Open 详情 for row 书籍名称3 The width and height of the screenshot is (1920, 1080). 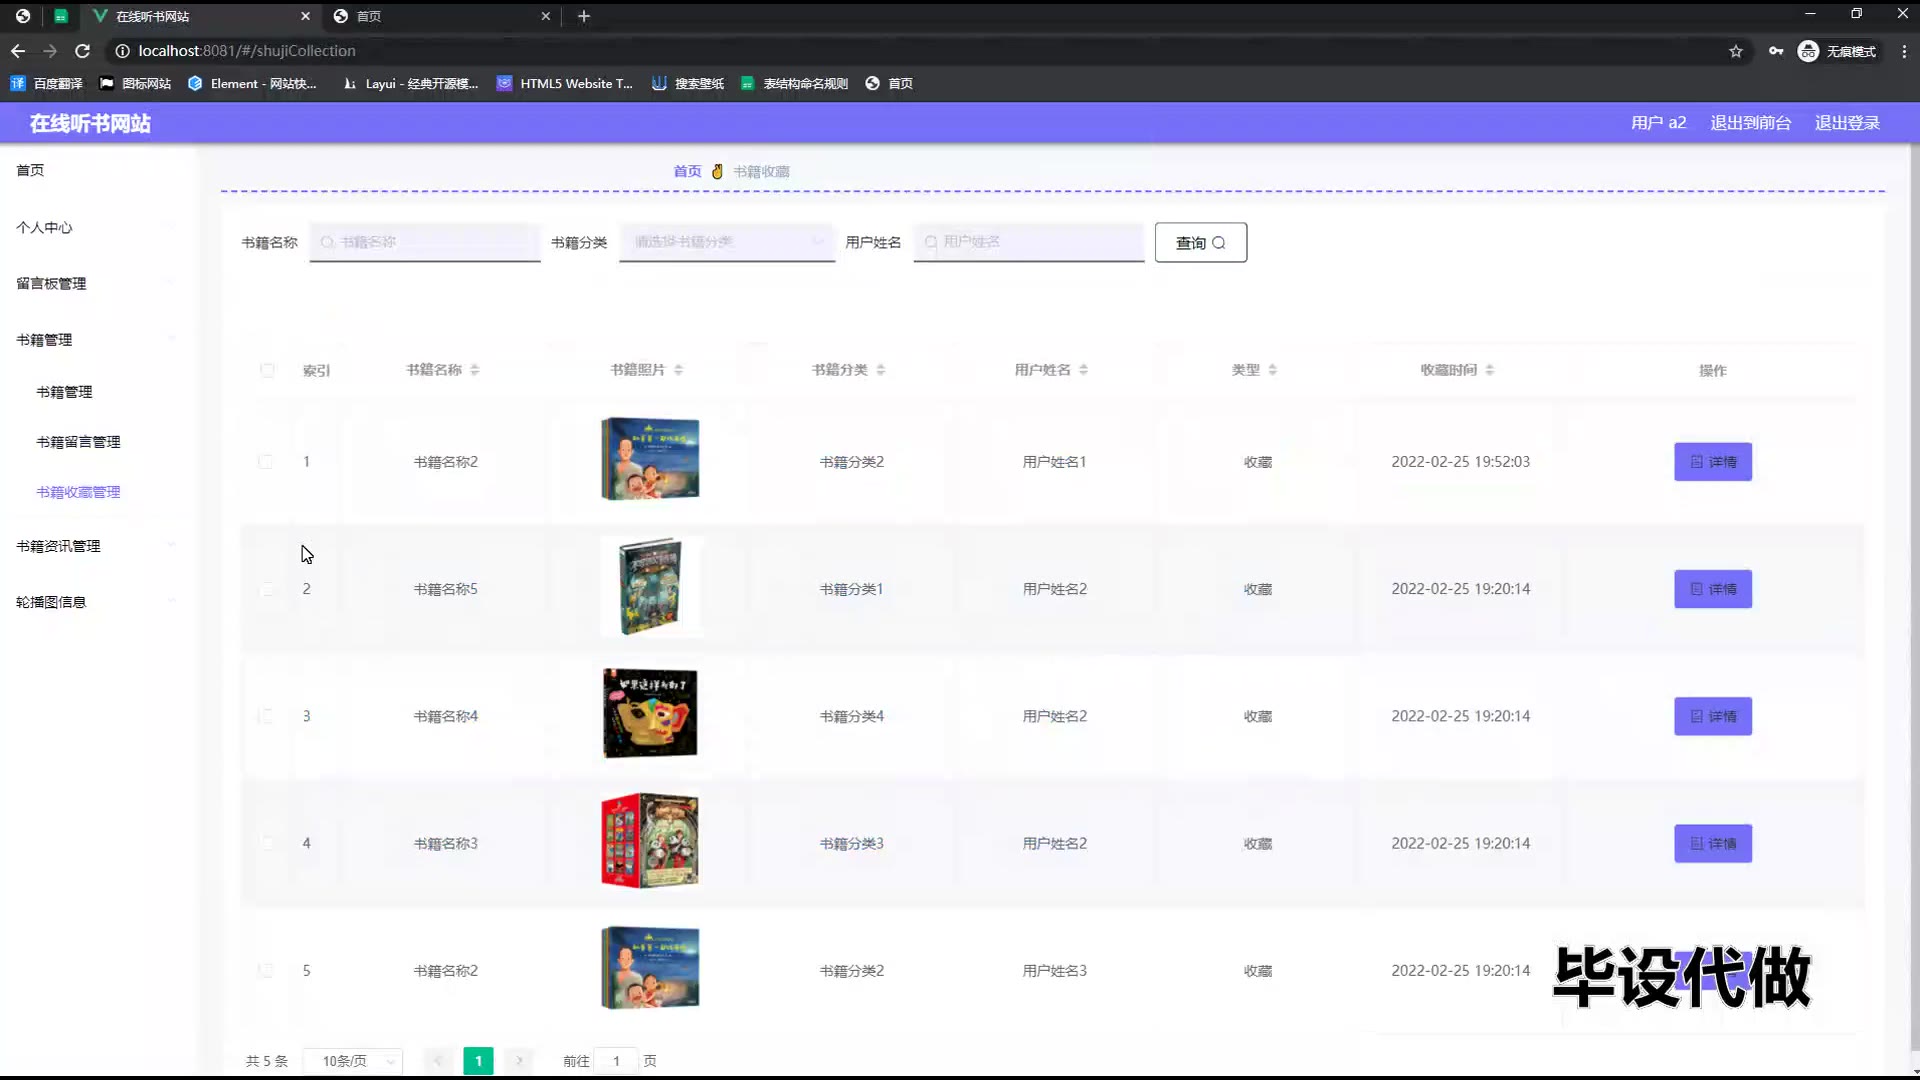click(x=1713, y=843)
